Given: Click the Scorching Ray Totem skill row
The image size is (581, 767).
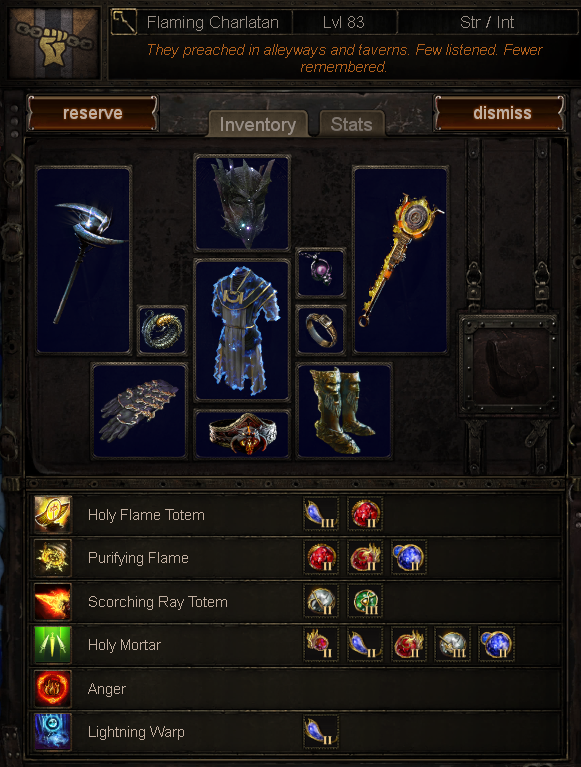Looking at the screenshot, I should tap(295, 602).
